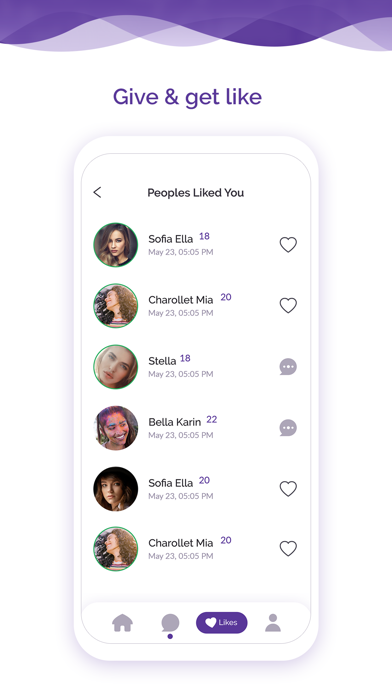Open Bella Karin's colorful avatar
This screenshot has width=392, height=696.
[x=115, y=428]
